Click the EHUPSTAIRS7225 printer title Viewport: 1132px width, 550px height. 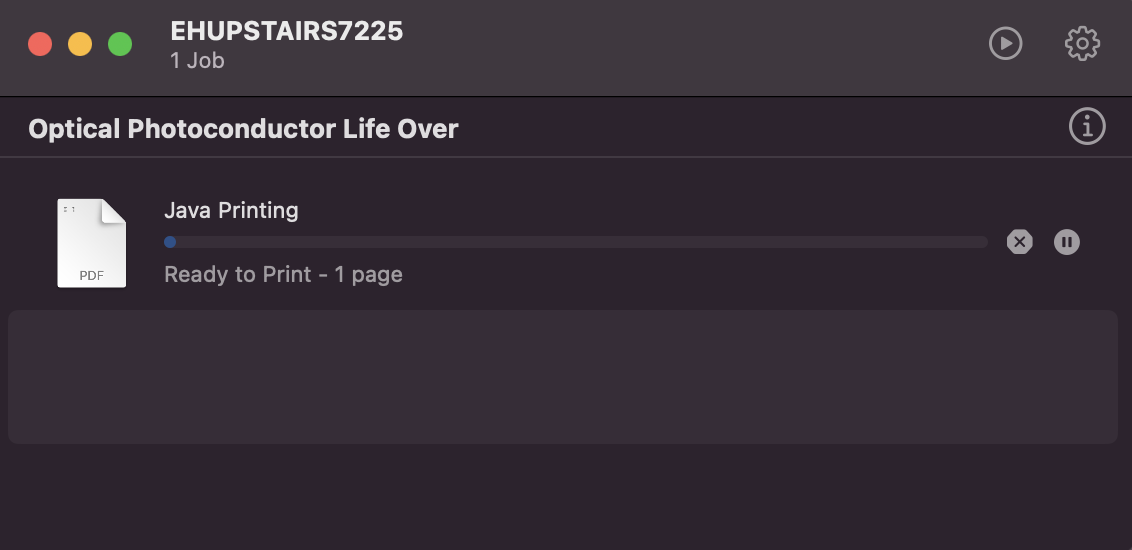click(x=287, y=31)
